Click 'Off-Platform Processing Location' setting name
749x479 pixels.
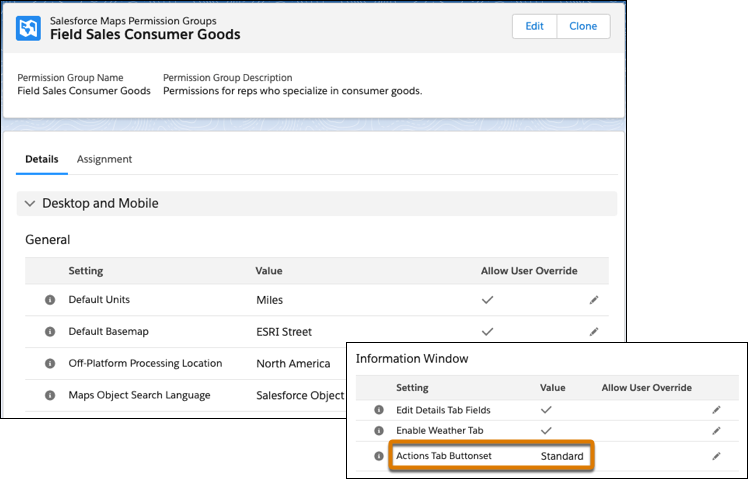(x=145, y=363)
